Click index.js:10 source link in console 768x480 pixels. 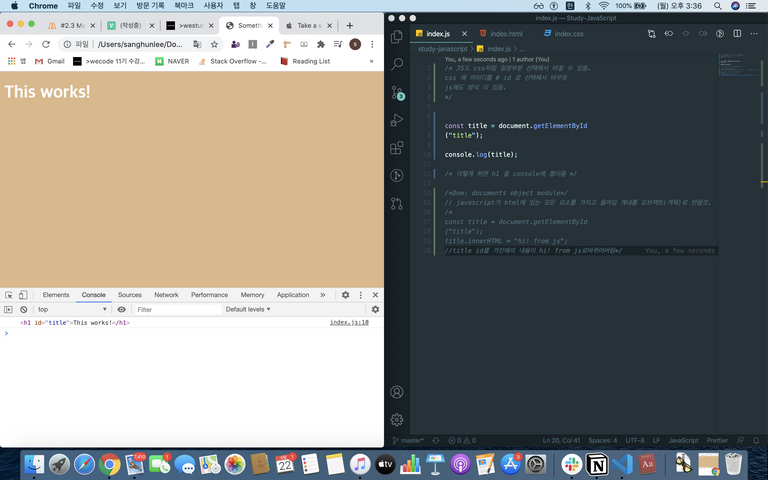point(349,322)
